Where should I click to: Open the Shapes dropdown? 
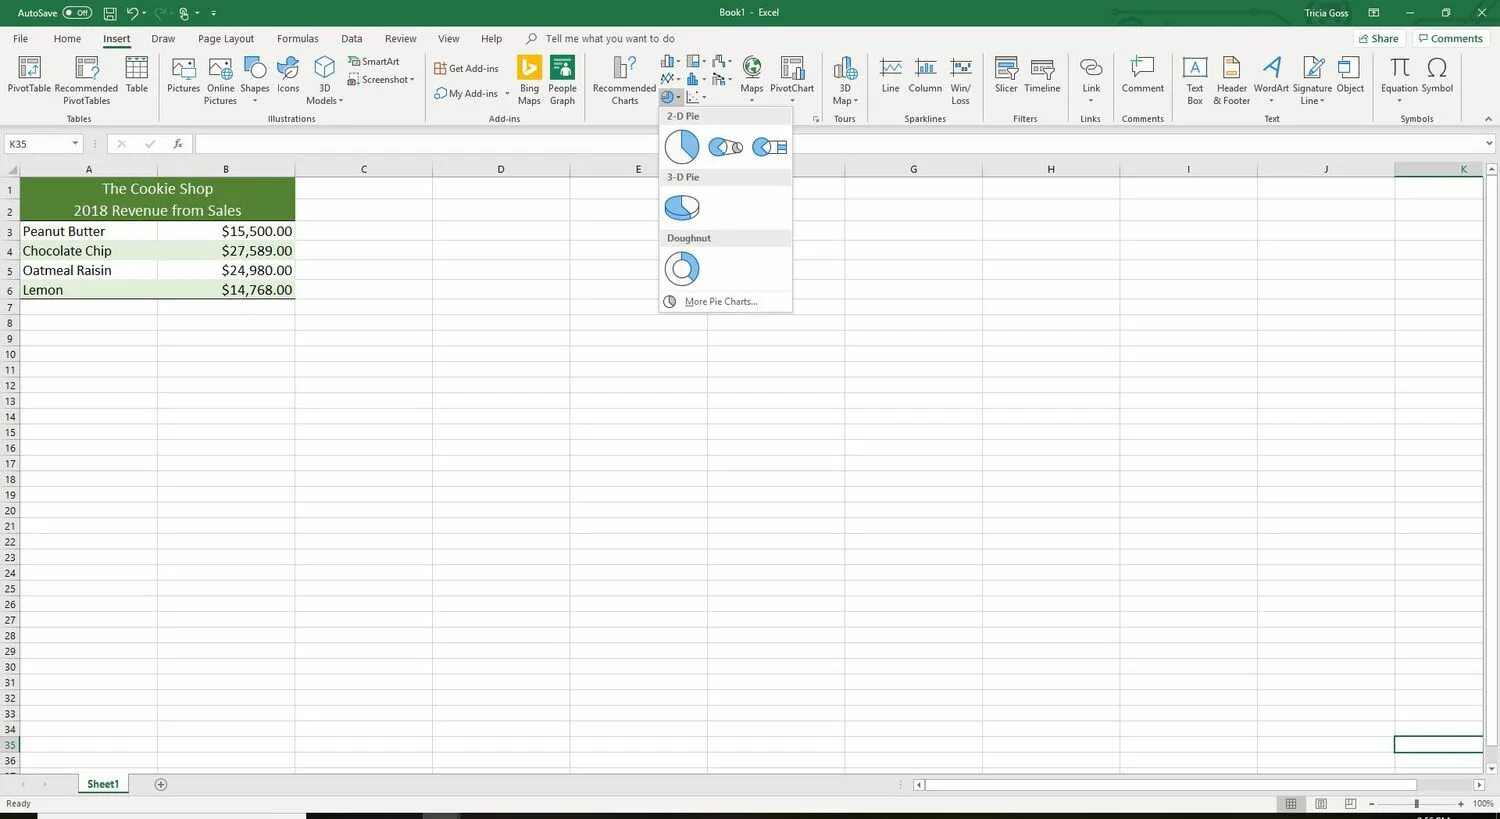click(255, 79)
